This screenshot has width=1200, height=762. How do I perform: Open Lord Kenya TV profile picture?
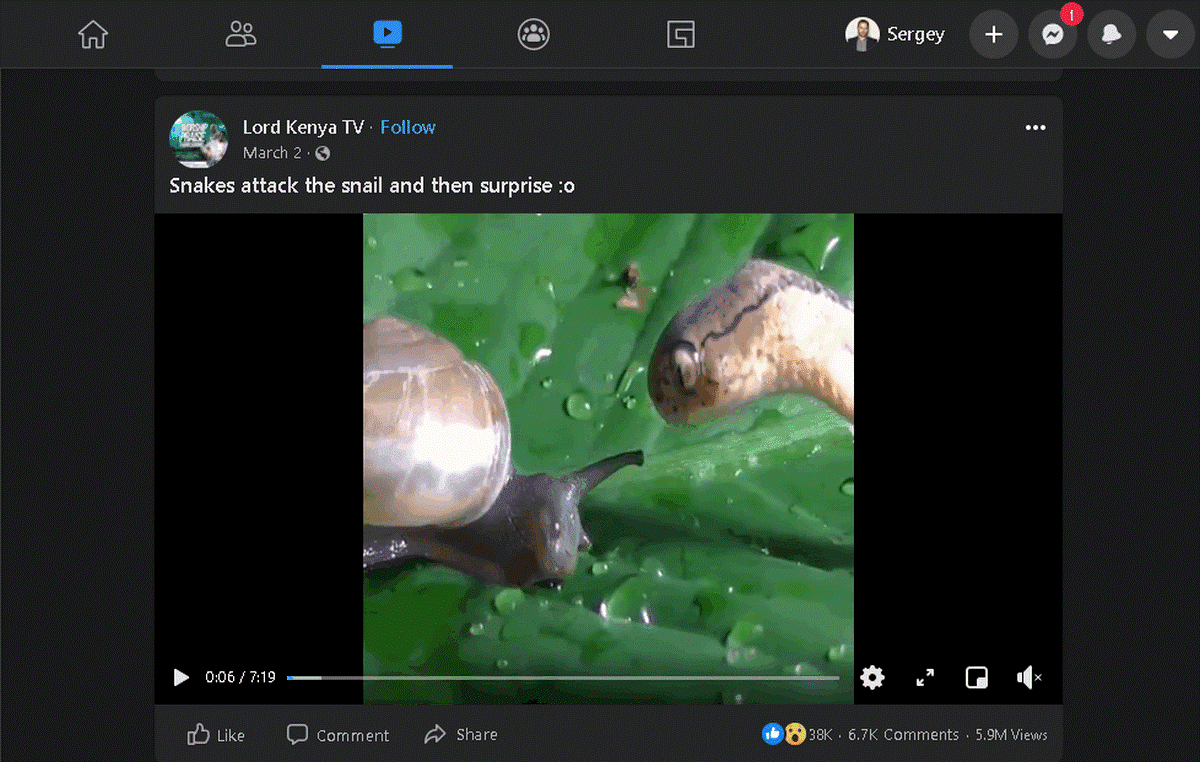pos(199,139)
